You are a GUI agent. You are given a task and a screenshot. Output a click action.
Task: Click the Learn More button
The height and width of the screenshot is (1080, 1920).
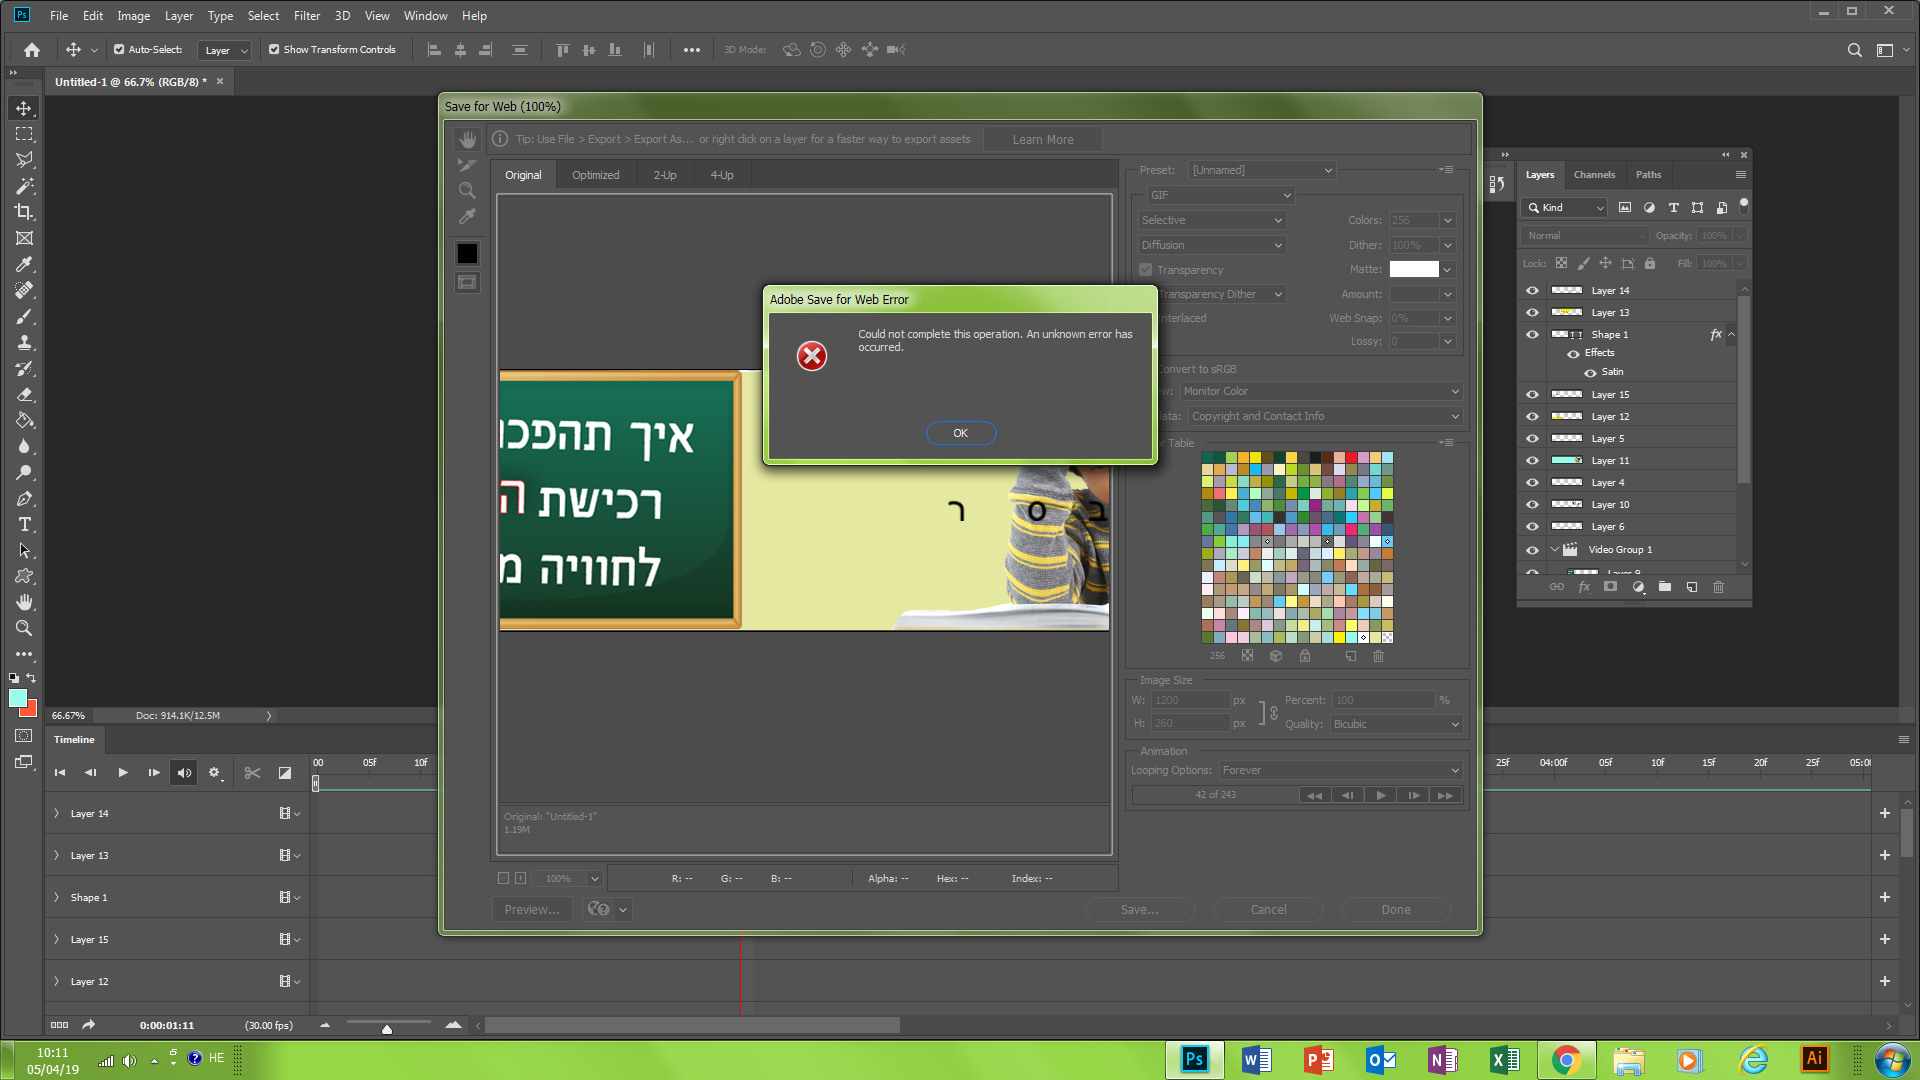click(x=1042, y=139)
